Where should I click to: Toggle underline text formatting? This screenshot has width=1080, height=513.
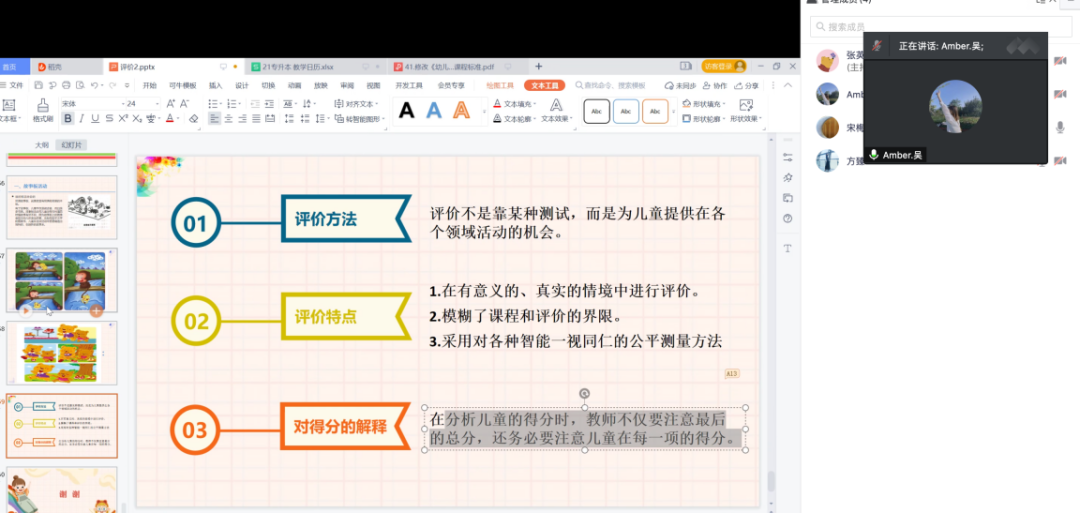[94, 119]
